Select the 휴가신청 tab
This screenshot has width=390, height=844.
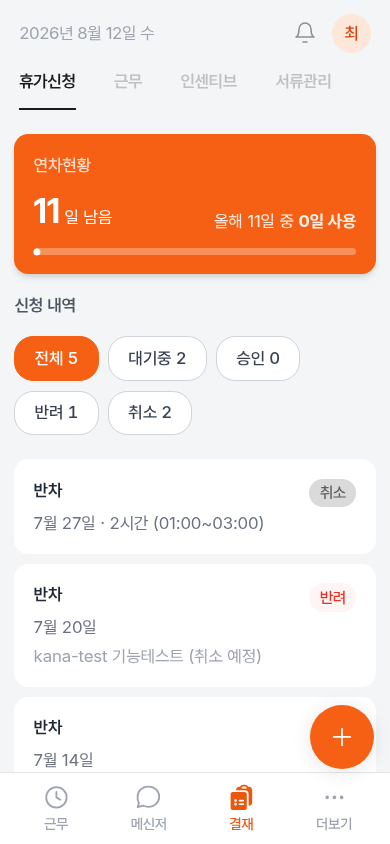coord(47,82)
